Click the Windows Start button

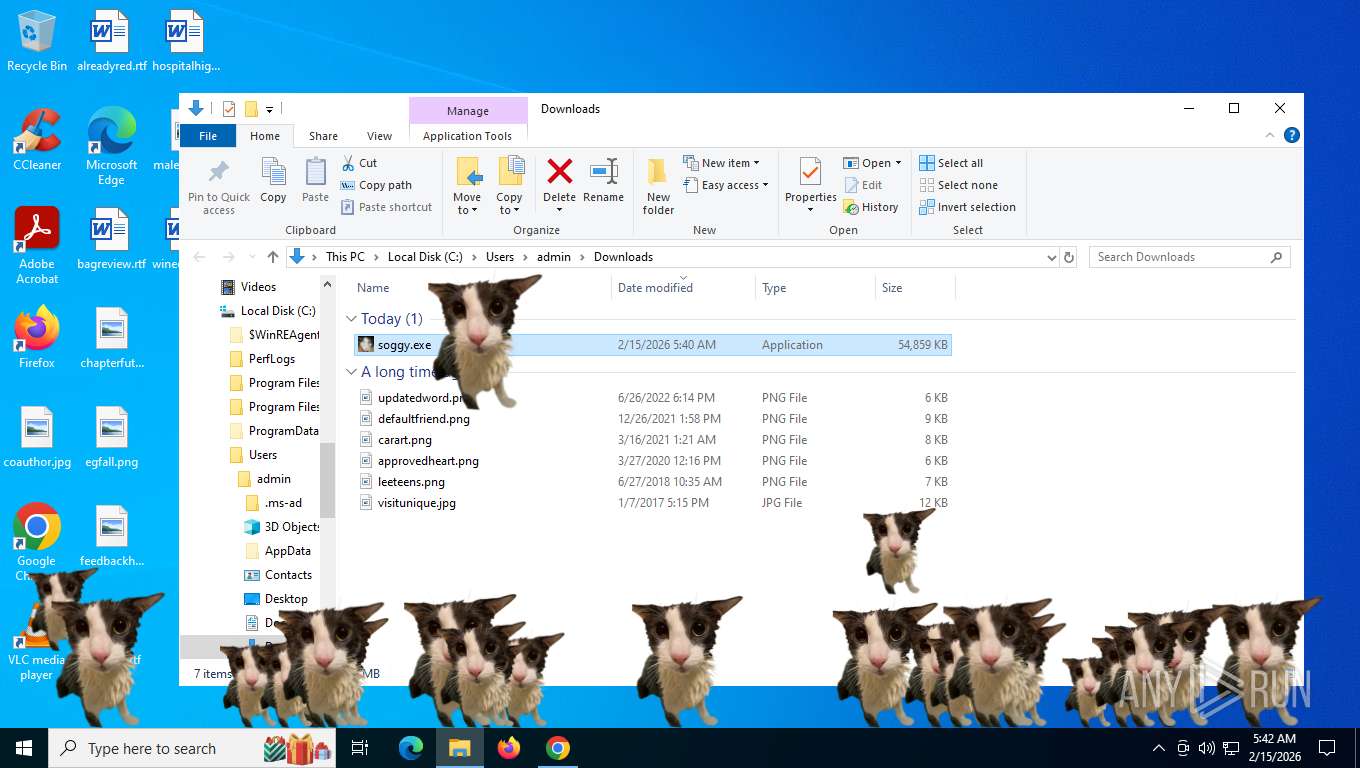(23, 748)
